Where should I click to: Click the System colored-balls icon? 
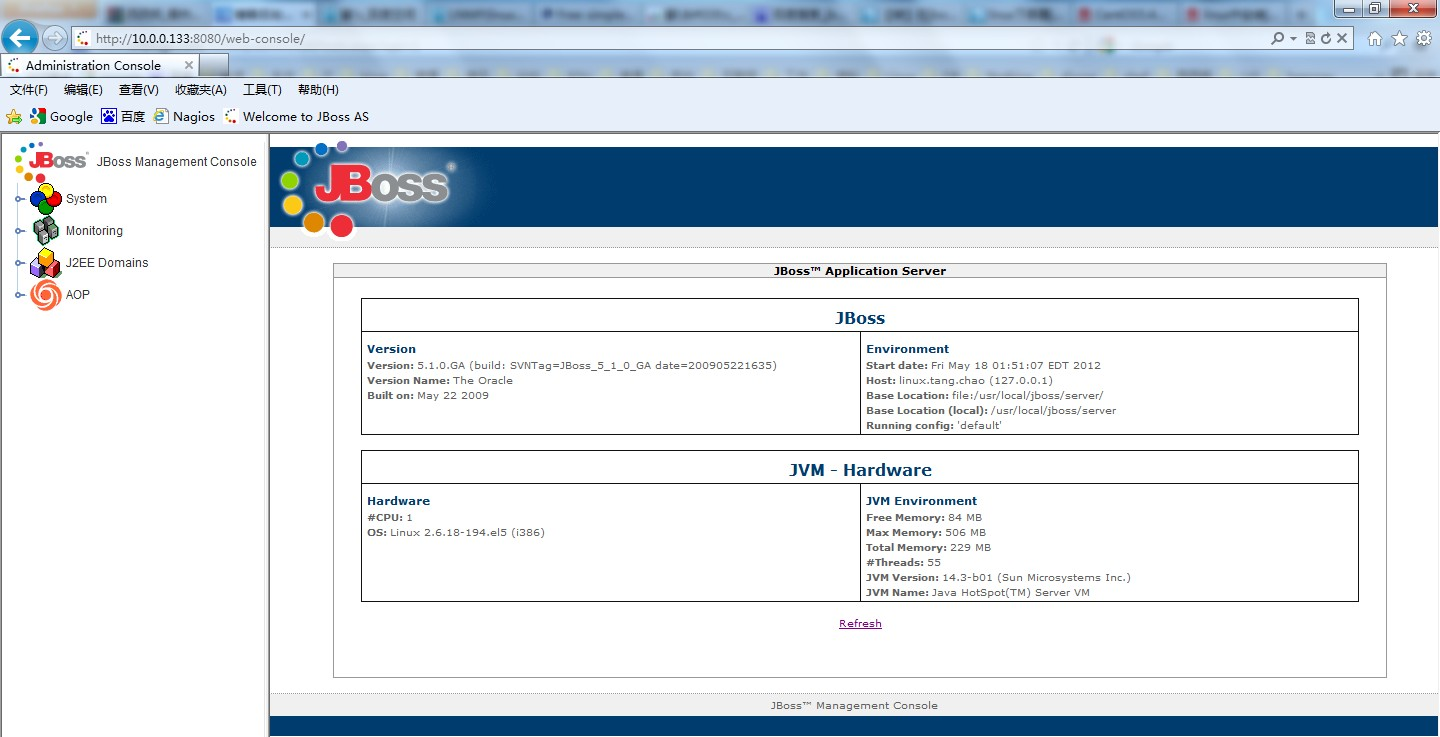(x=46, y=199)
